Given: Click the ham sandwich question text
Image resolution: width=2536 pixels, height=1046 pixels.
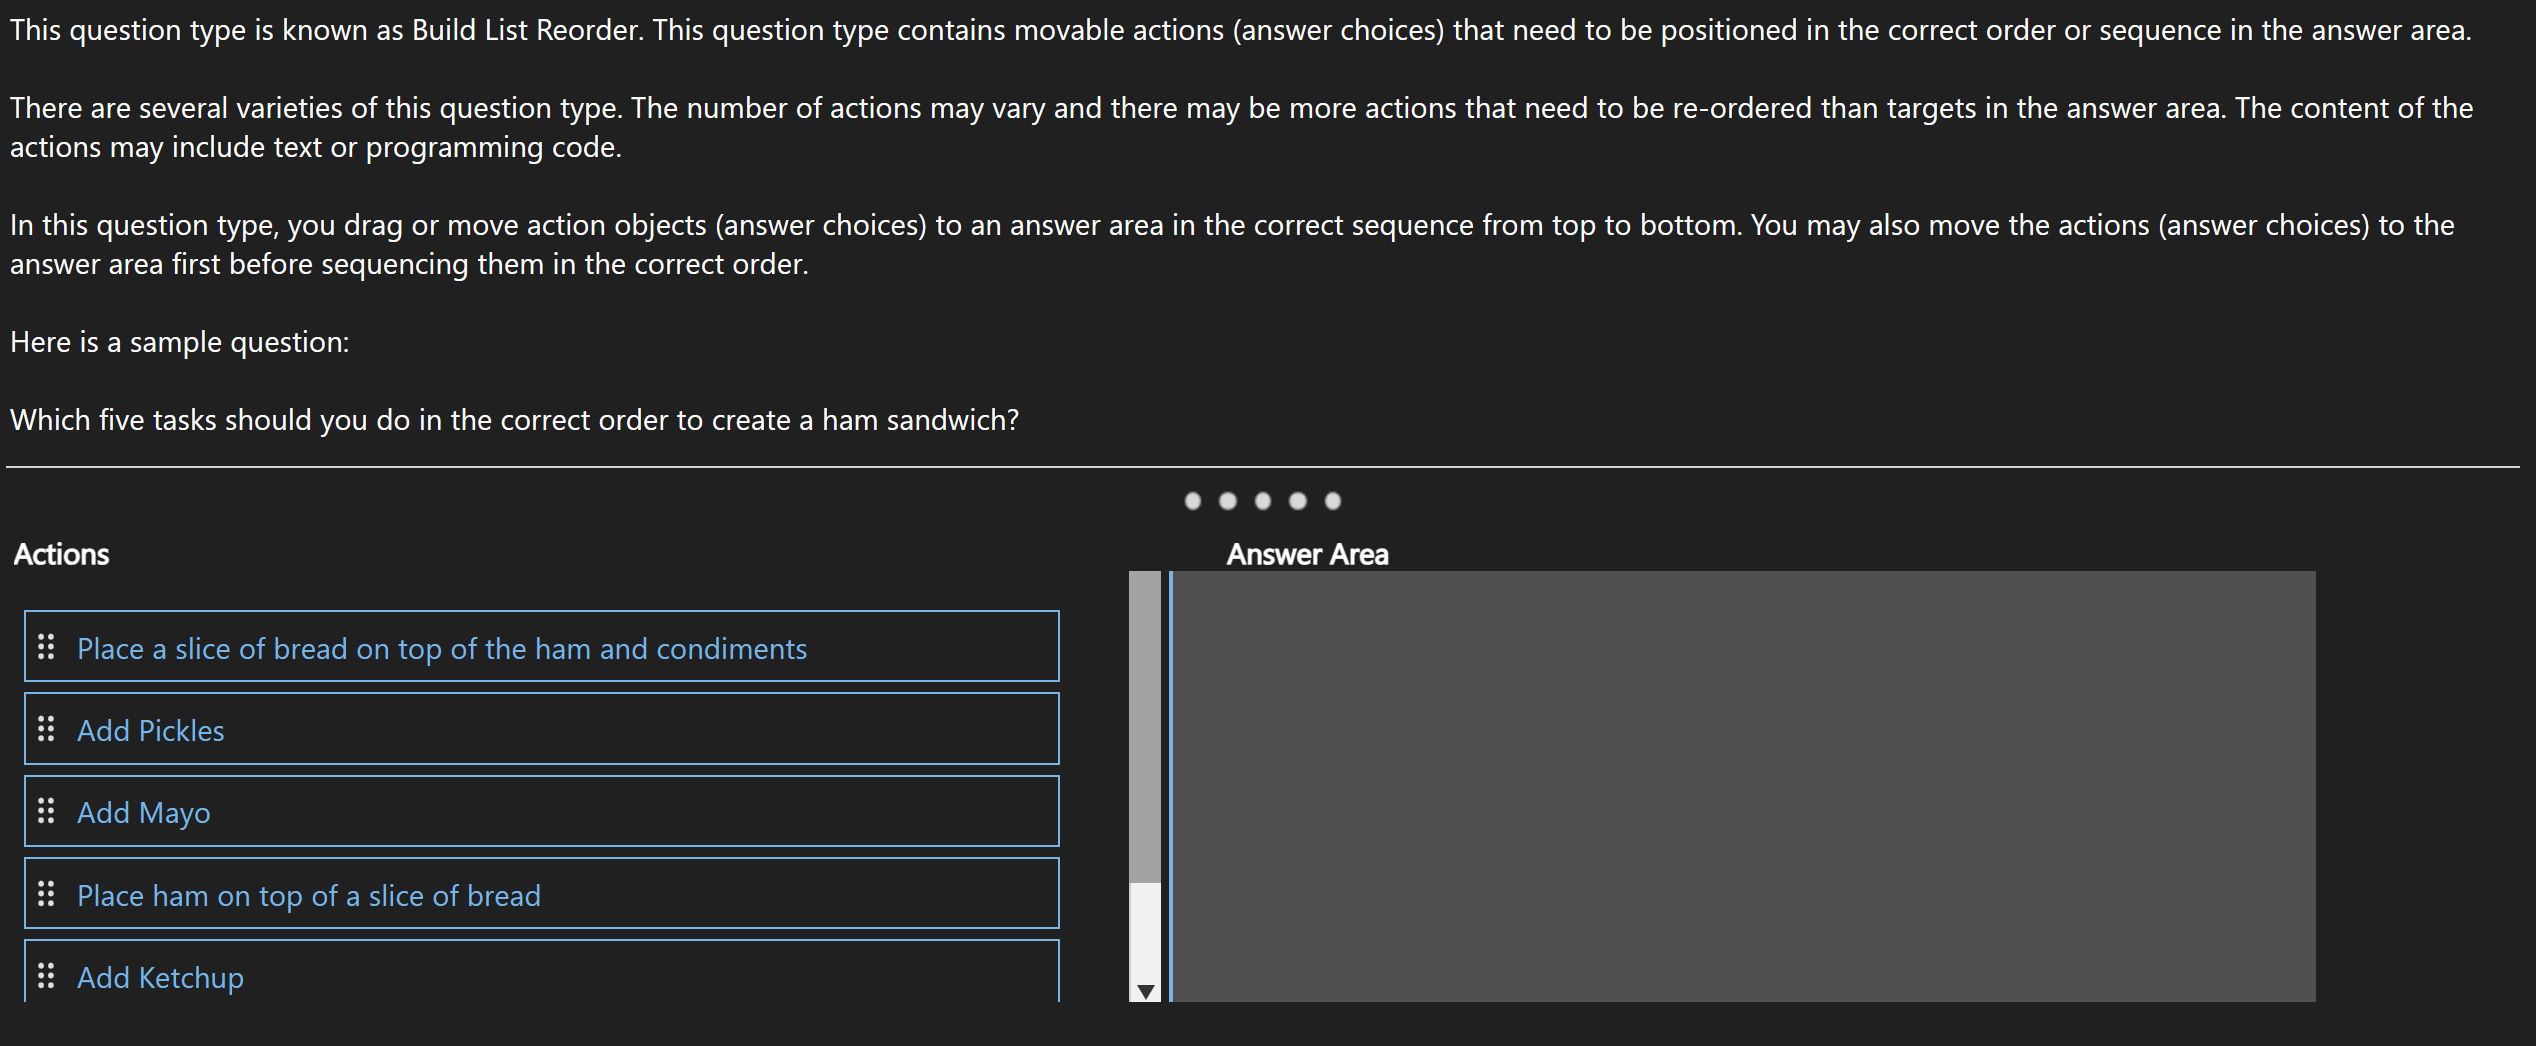Looking at the screenshot, I should [514, 420].
